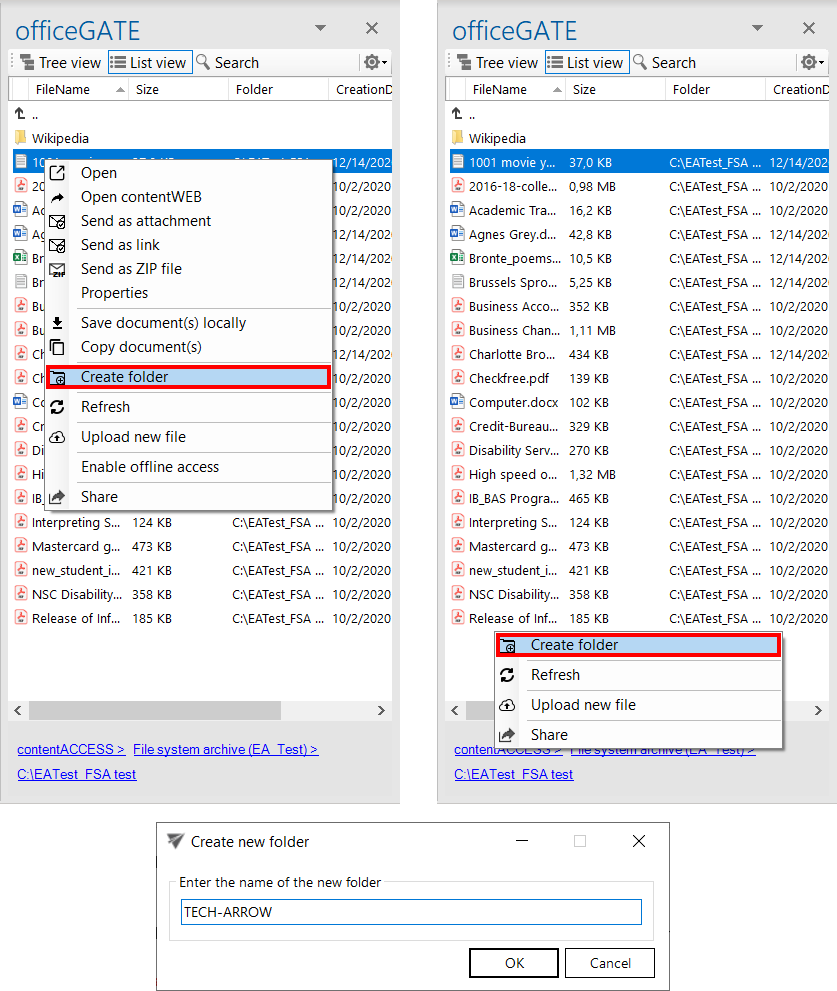Click the new folder name text field
The image size is (837, 991).
pyautogui.click(x=410, y=912)
